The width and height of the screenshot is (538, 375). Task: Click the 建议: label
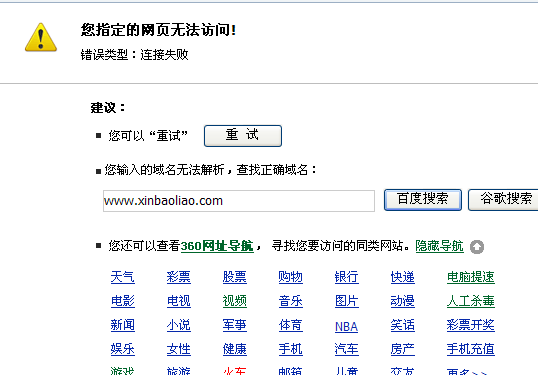point(108,108)
